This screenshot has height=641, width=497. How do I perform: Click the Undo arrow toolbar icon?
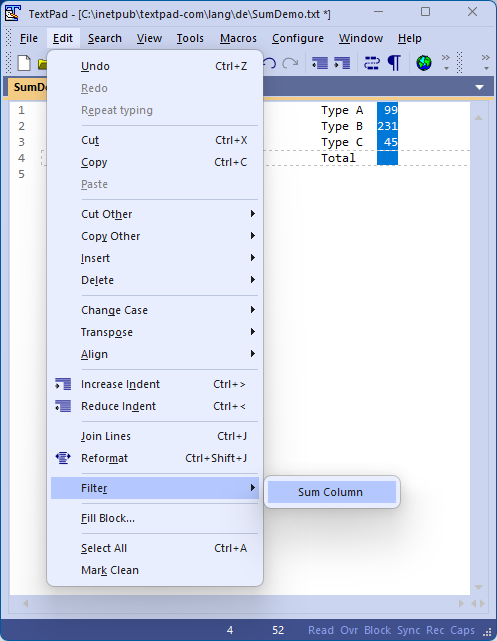coord(270,63)
